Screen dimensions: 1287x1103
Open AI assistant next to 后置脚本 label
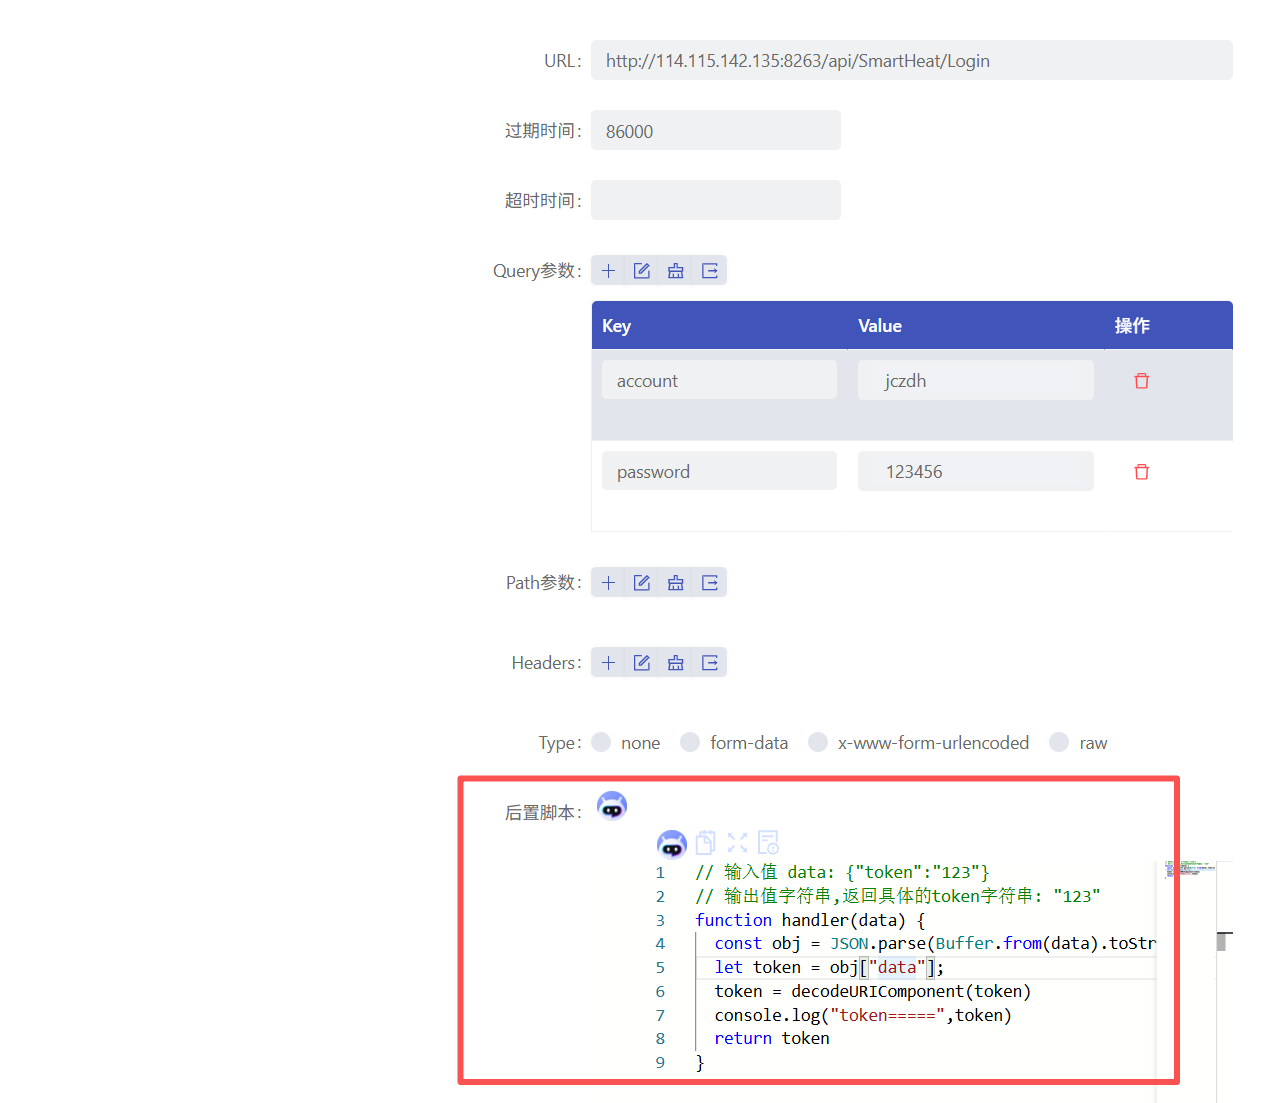coord(612,806)
